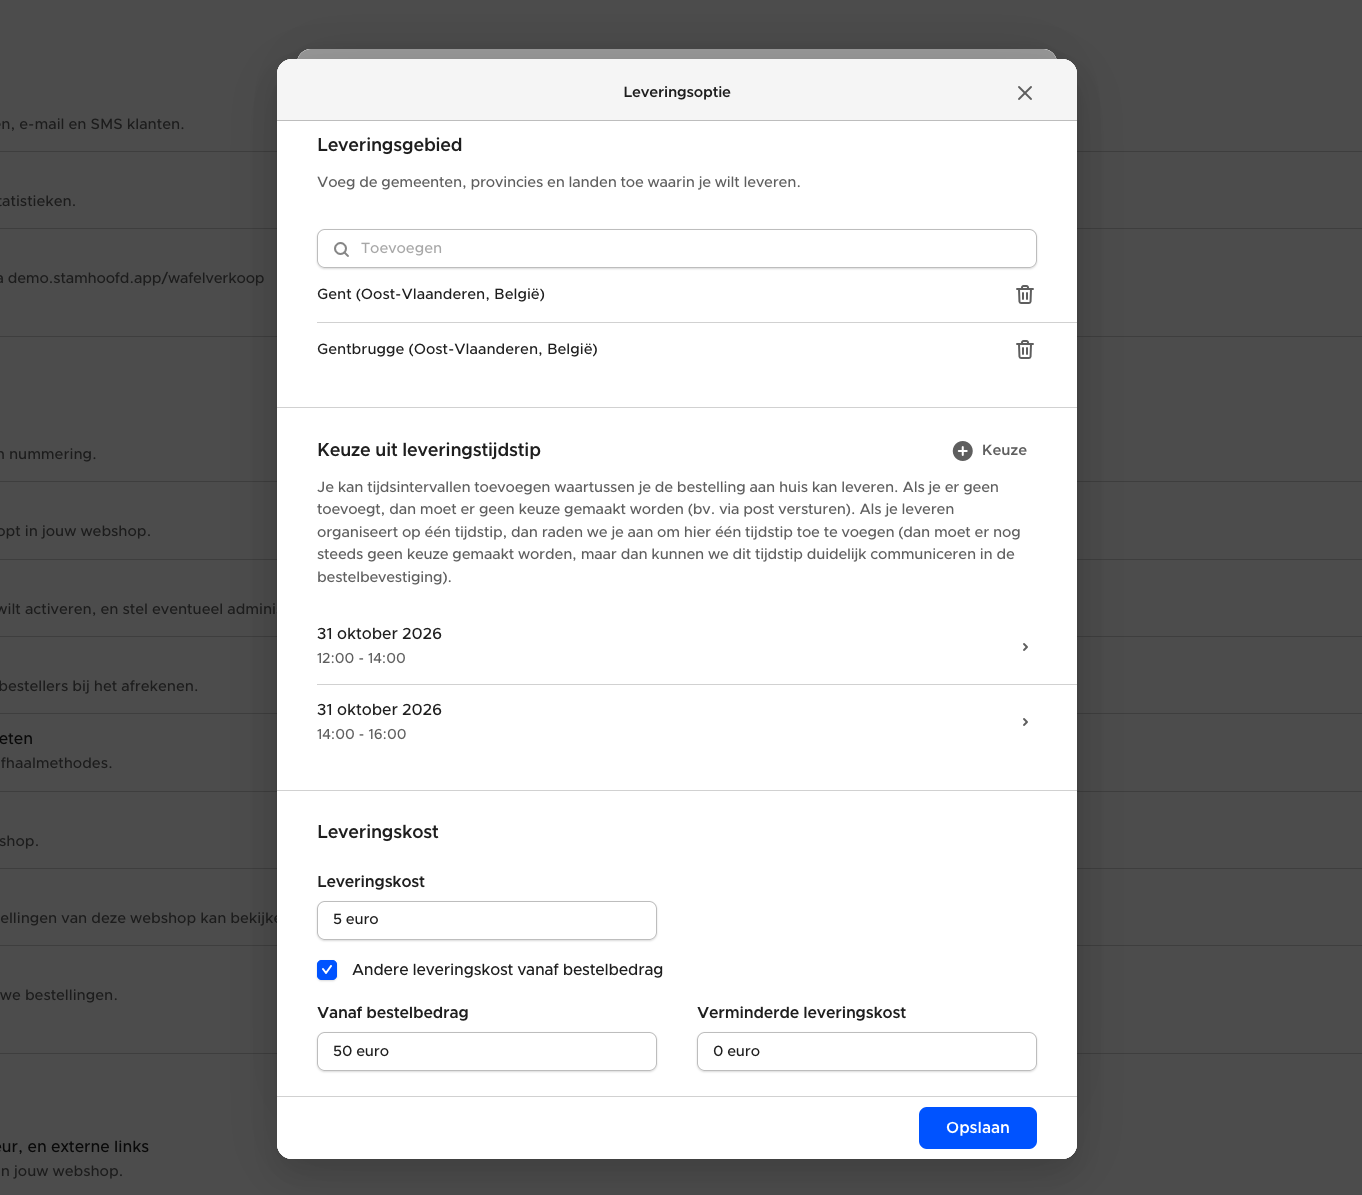Uncheck the Andere leveringskost vanaf bestelbedrag checkbox

click(x=327, y=970)
